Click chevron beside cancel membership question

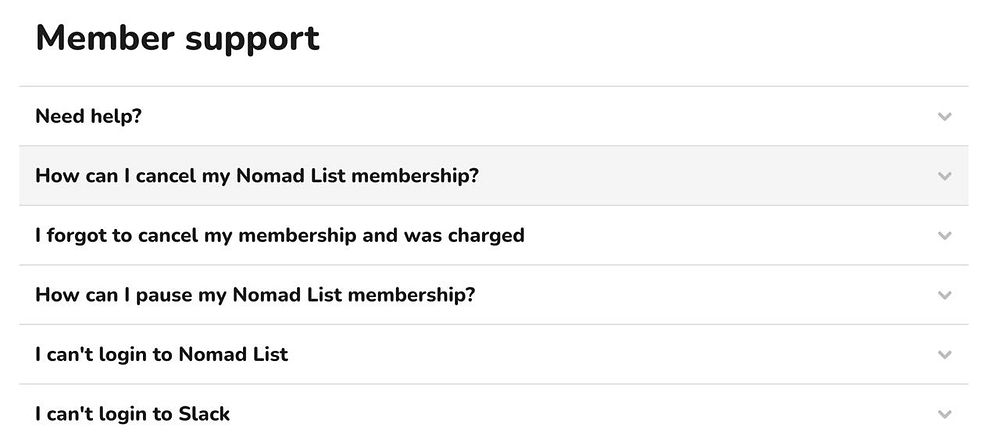[944, 176]
